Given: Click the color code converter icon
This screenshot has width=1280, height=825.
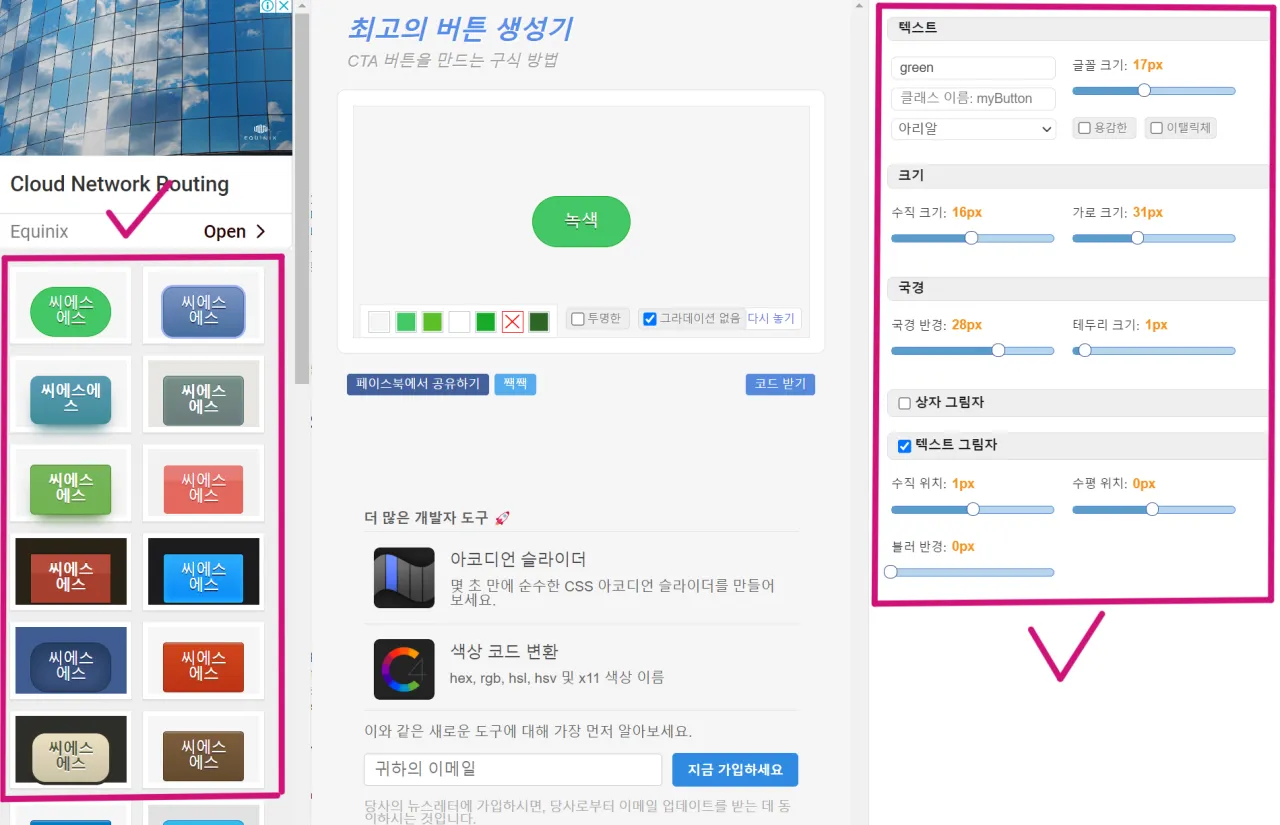Looking at the screenshot, I should point(404,669).
